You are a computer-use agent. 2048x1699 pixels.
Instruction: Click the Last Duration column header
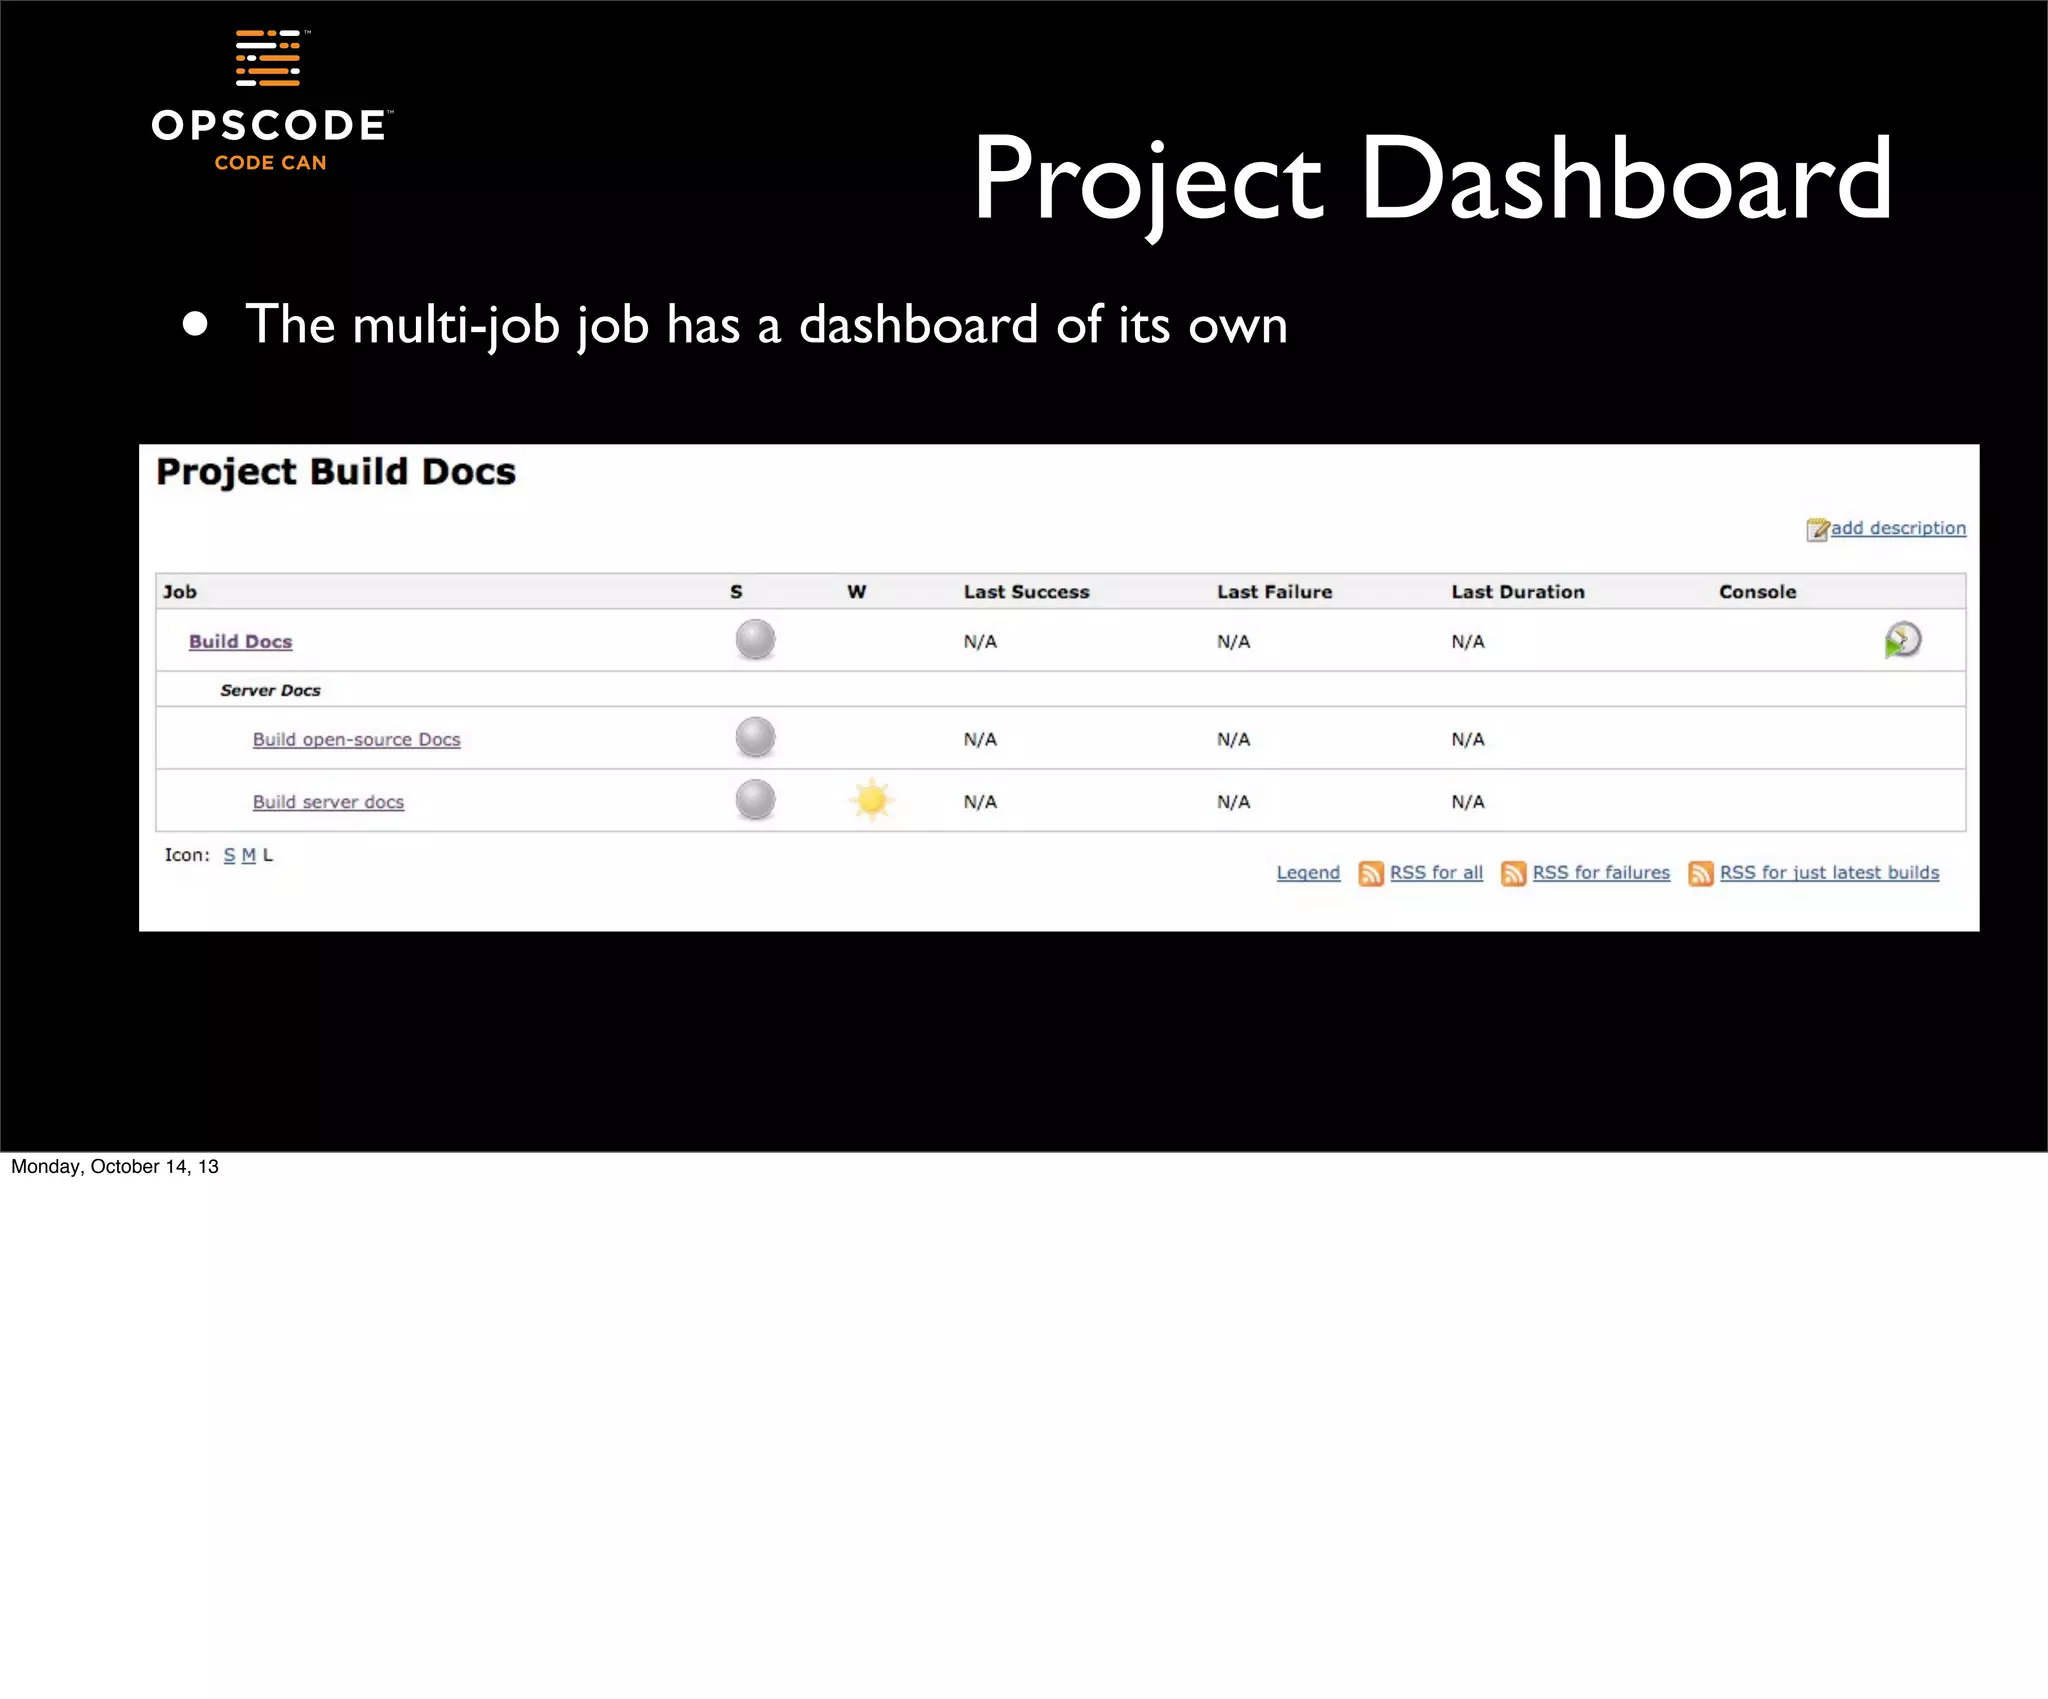pyautogui.click(x=1518, y=592)
